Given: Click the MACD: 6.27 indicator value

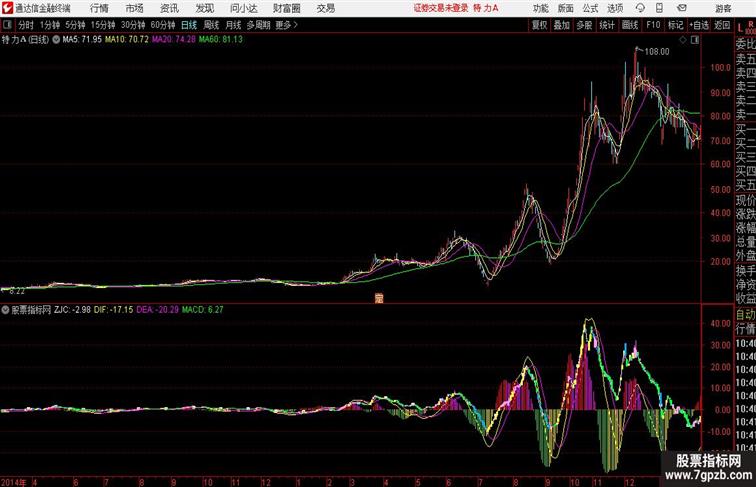Looking at the screenshot, I should tap(202, 310).
